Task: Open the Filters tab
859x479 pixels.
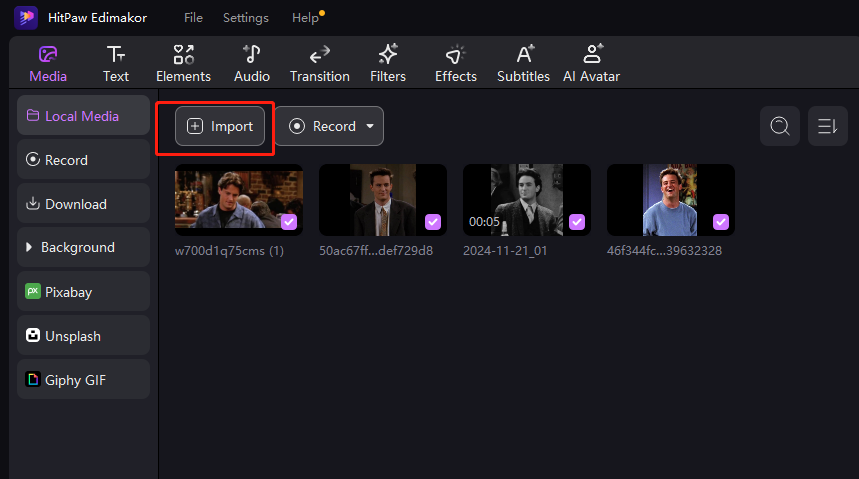Action: [388, 64]
